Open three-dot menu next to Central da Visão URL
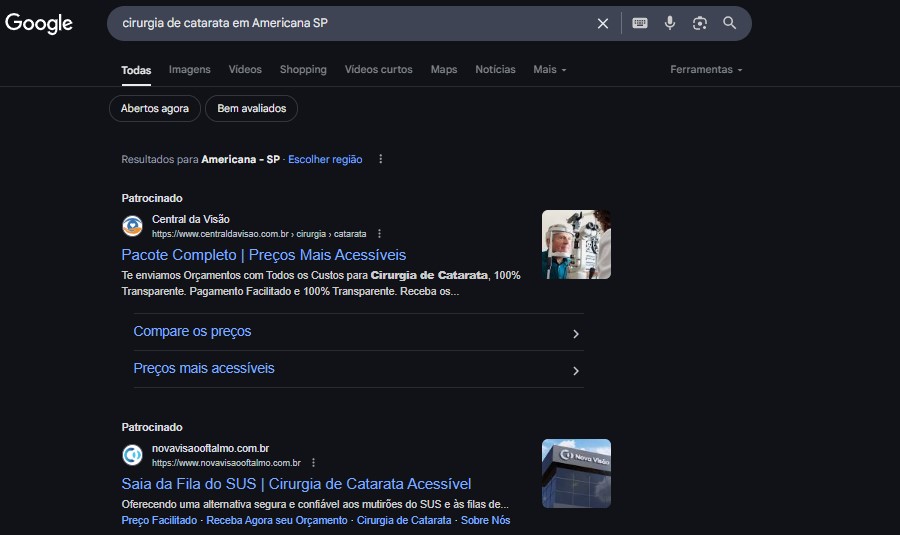The image size is (900, 535). [379, 234]
